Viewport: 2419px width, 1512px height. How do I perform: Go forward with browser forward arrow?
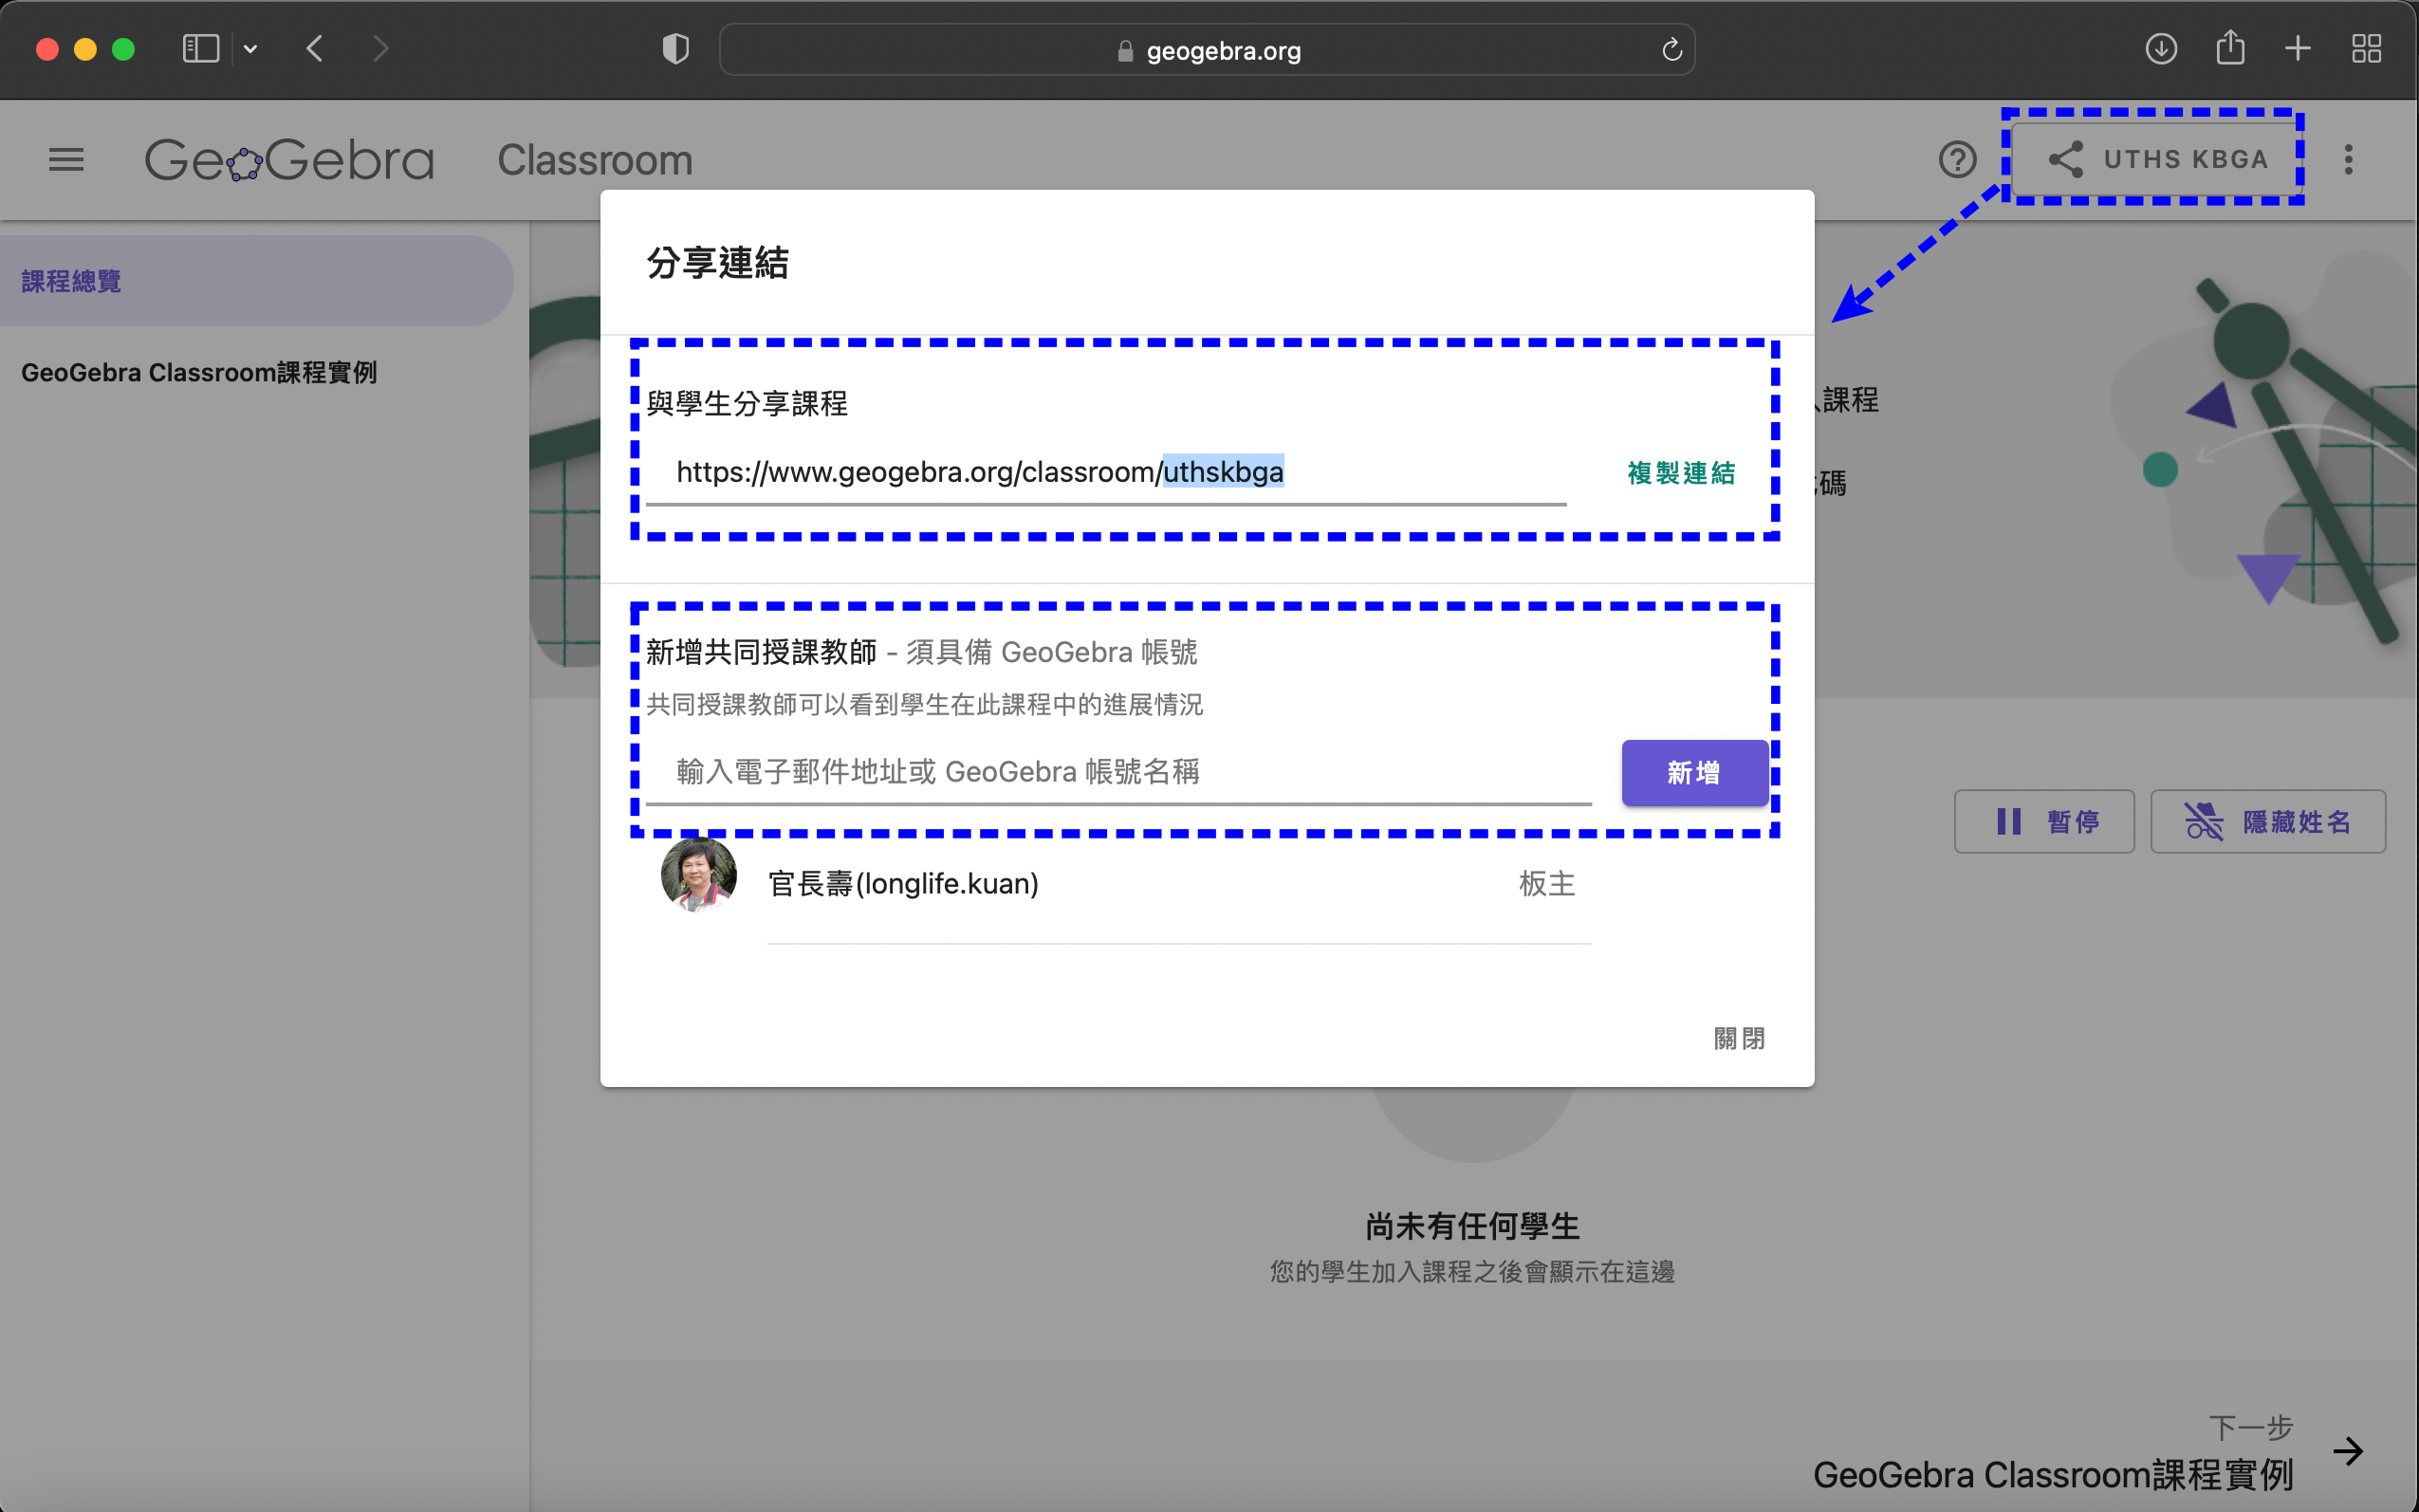(380, 49)
